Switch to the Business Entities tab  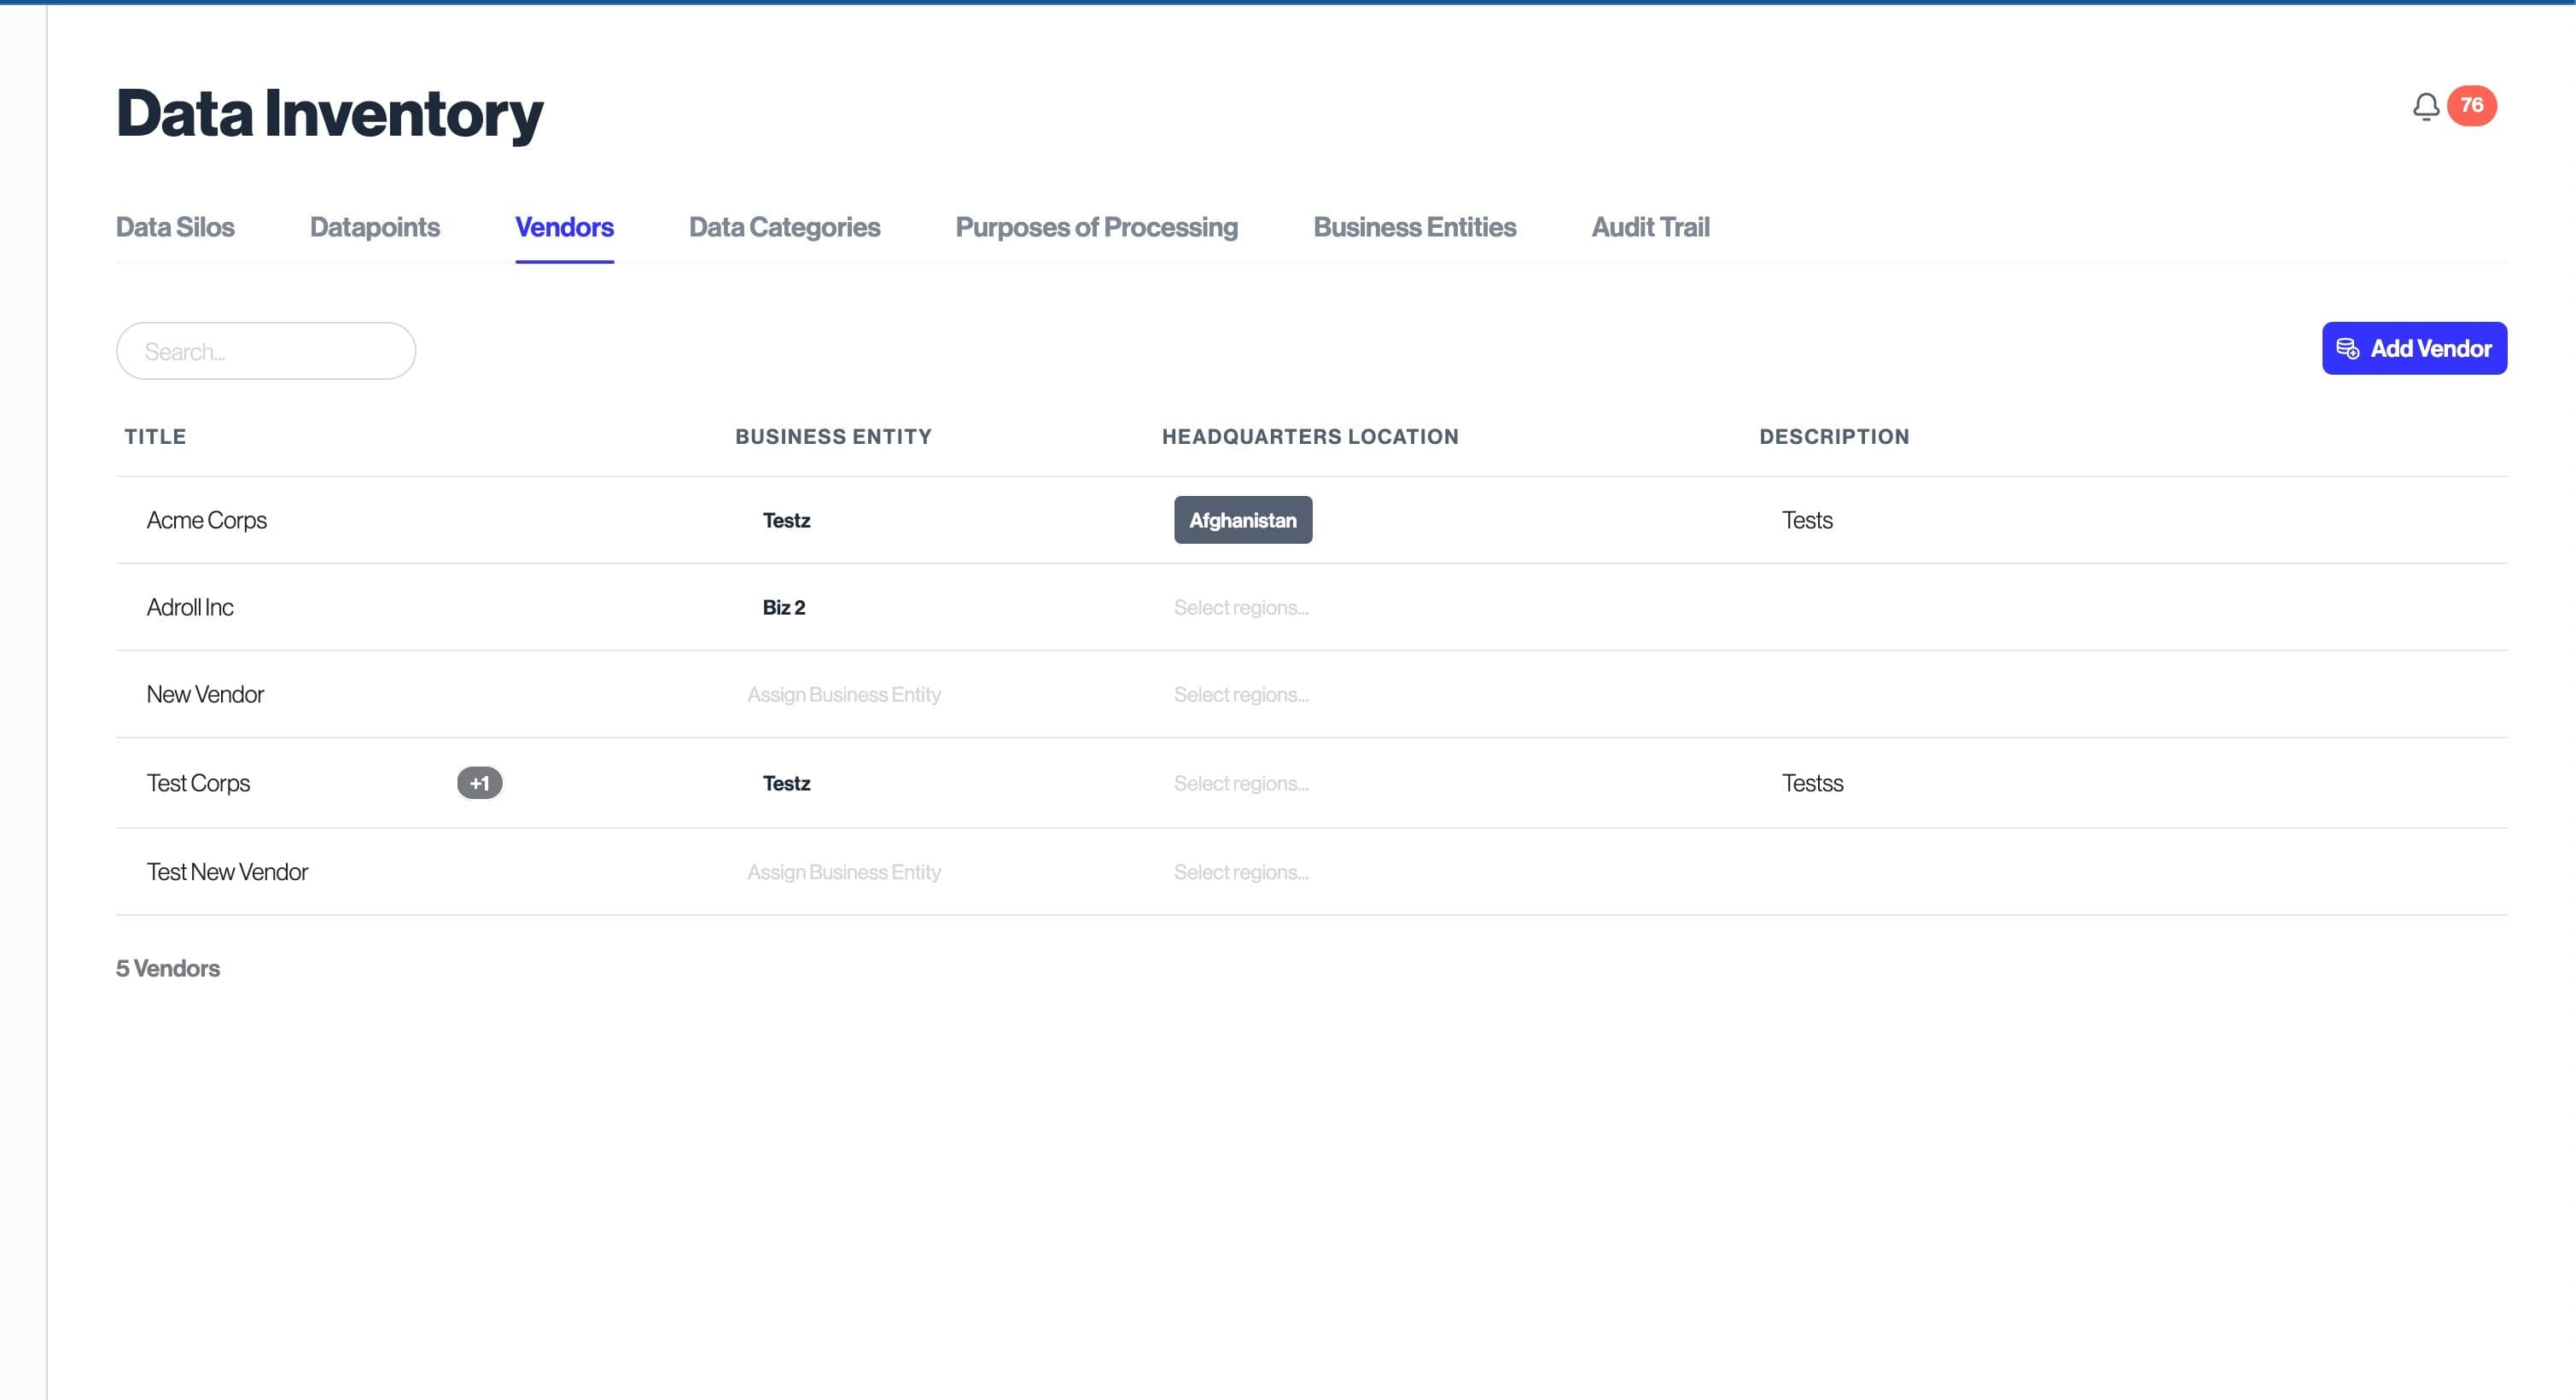[x=1414, y=227]
